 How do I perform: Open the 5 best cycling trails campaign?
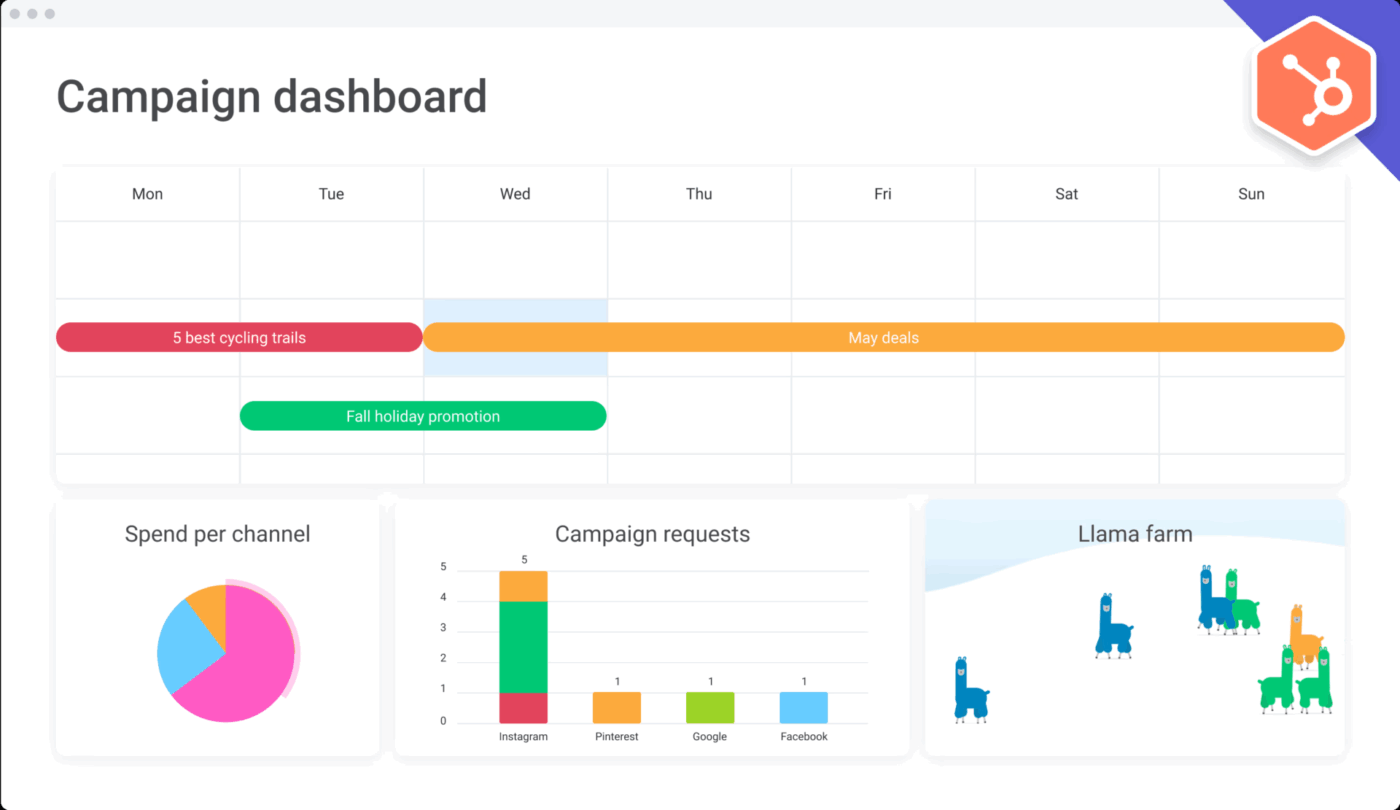click(x=239, y=337)
